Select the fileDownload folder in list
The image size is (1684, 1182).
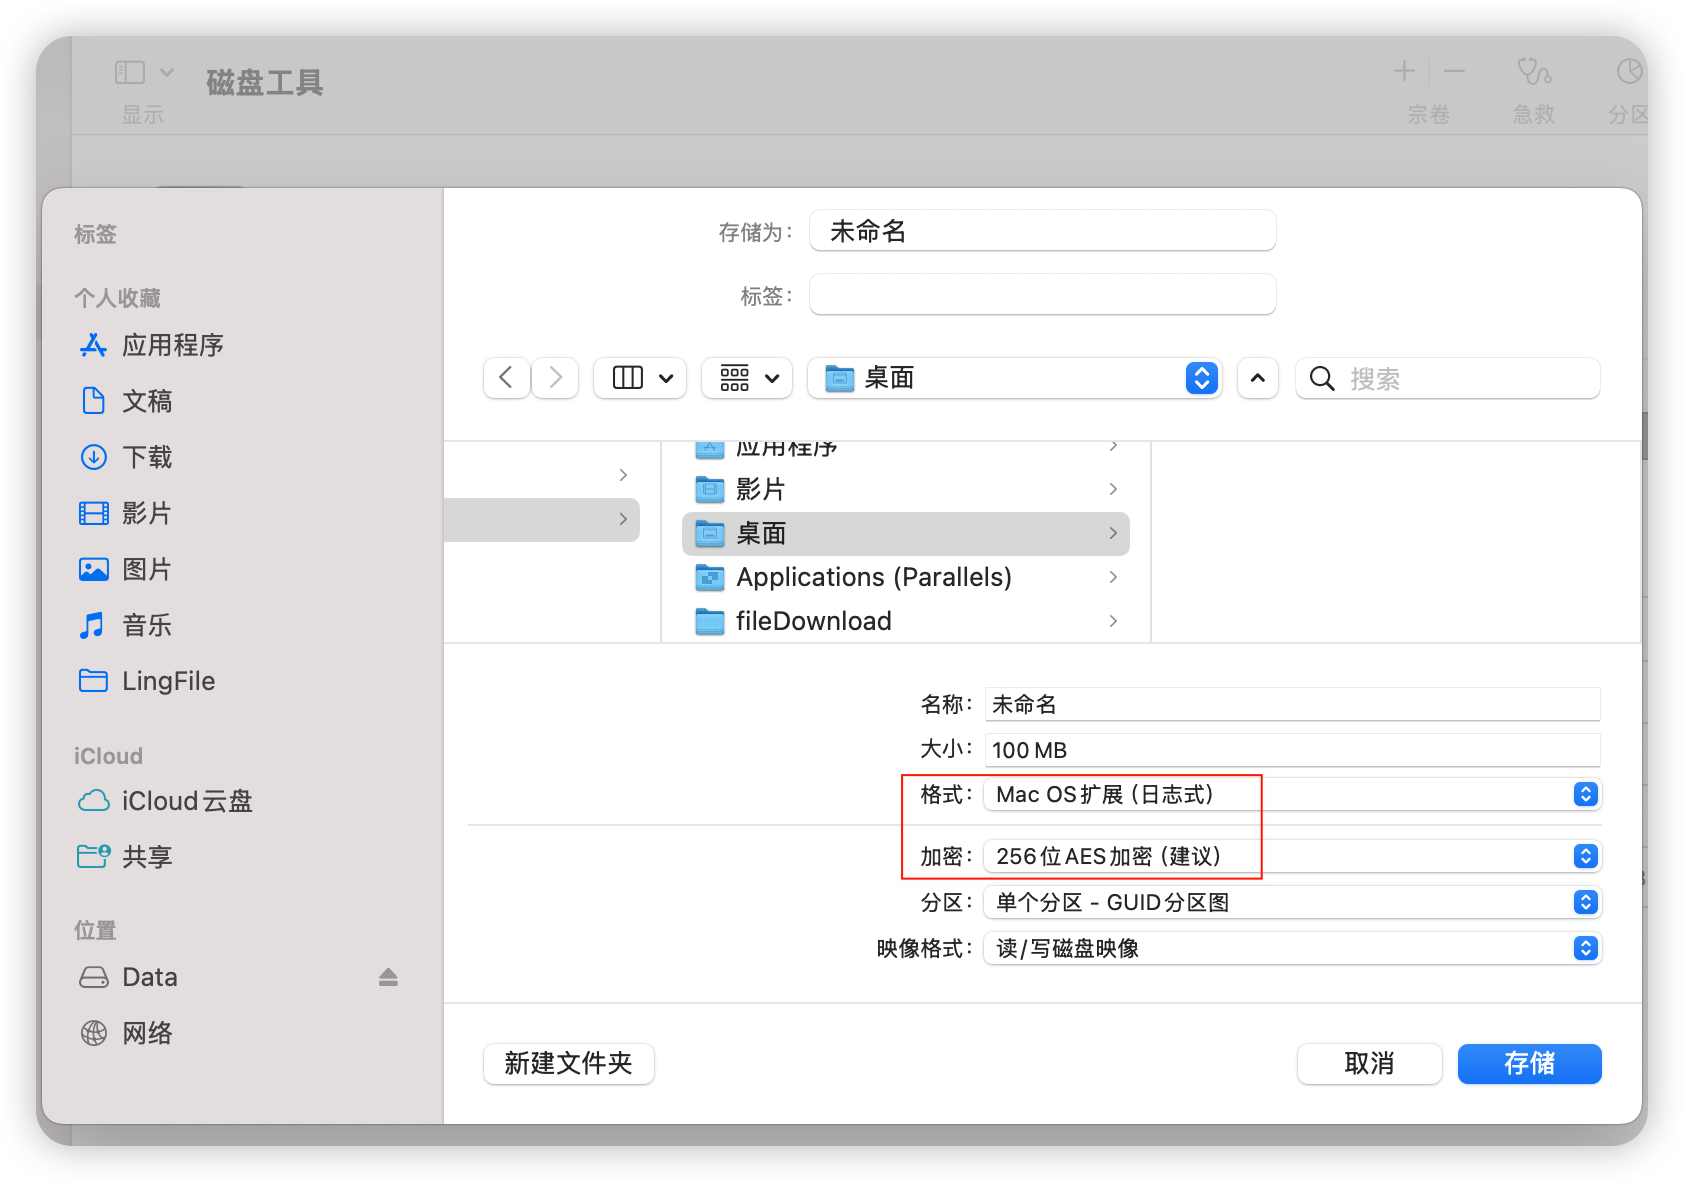pyautogui.click(x=813, y=621)
